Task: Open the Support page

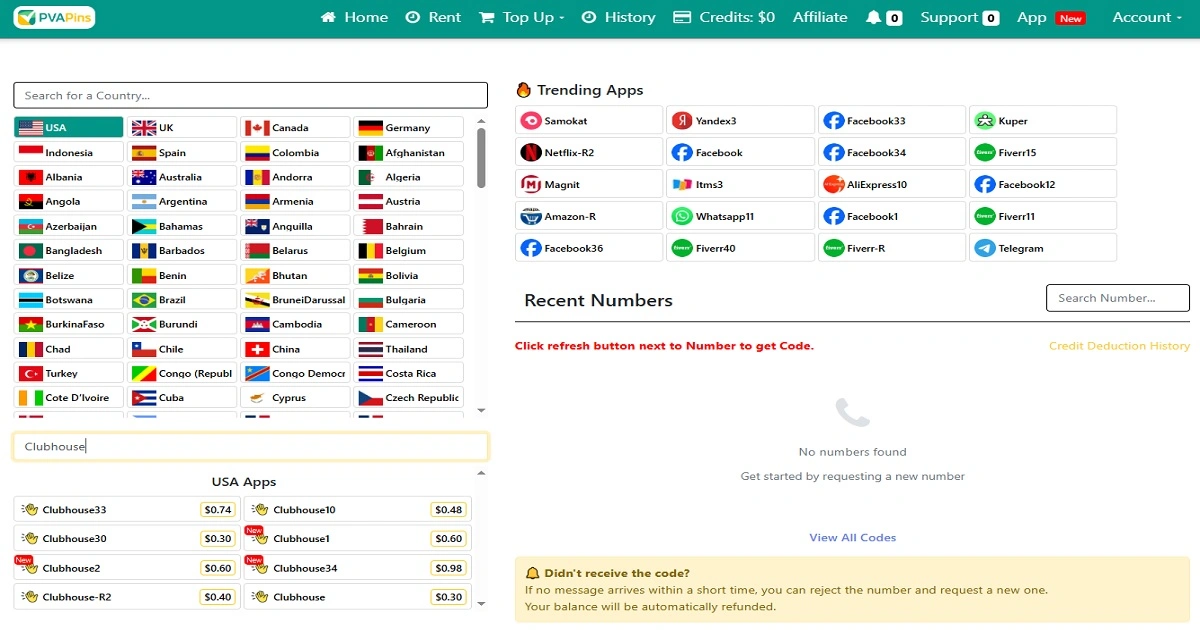Action: click(x=959, y=17)
